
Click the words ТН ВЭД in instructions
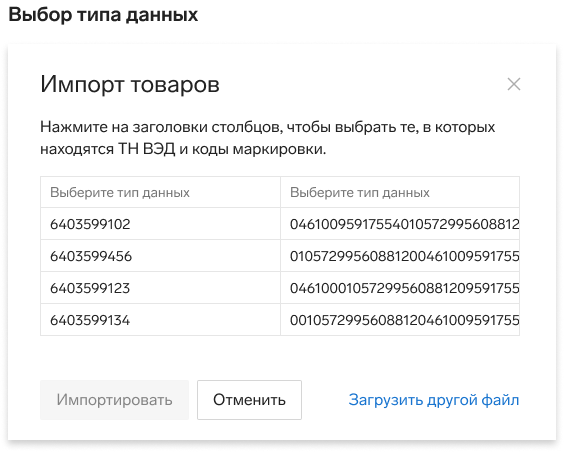pyautogui.click(x=146, y=149)
